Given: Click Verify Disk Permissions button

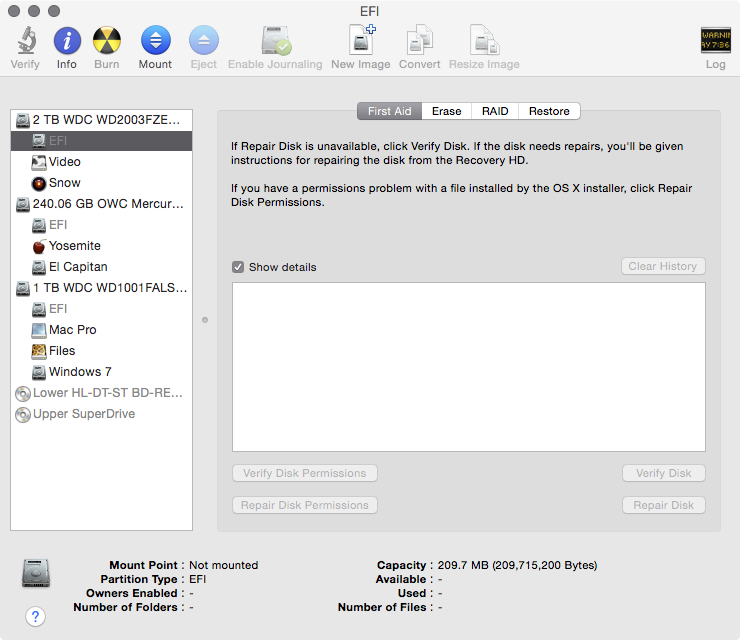Looking at the screenshot, I should (305, 473).
